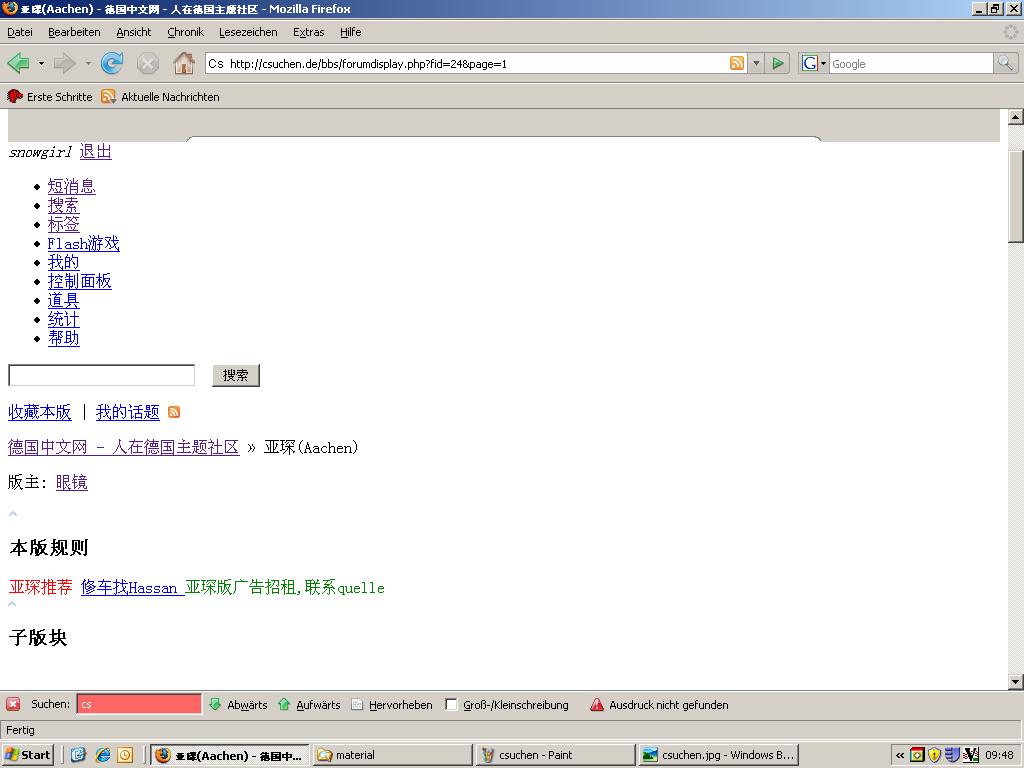Screen dimensions: 1024x768
Task: Click the browser Back arrow button
Action: coord(18,64)
